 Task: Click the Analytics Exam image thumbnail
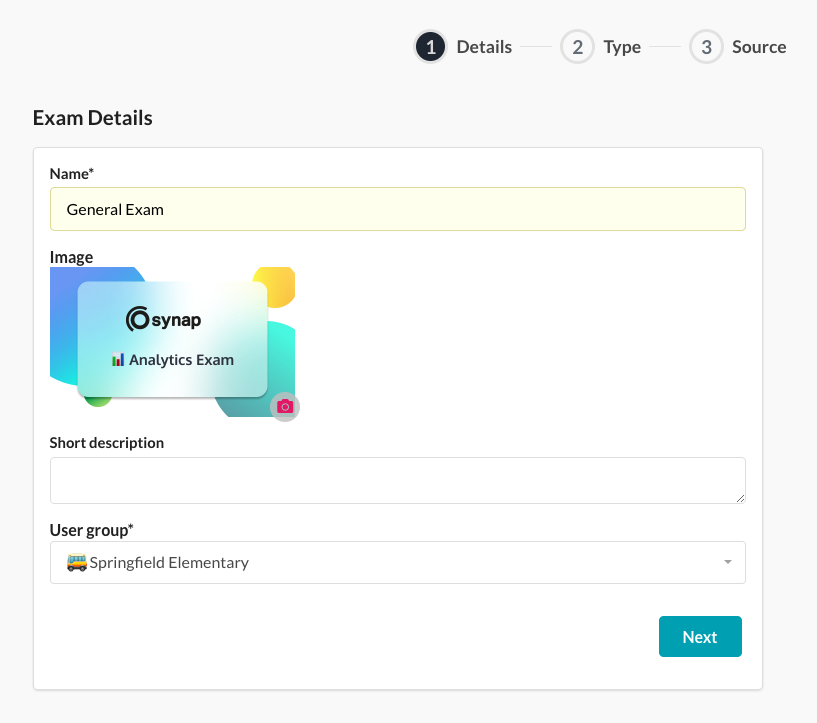click(x=172, y=342)
